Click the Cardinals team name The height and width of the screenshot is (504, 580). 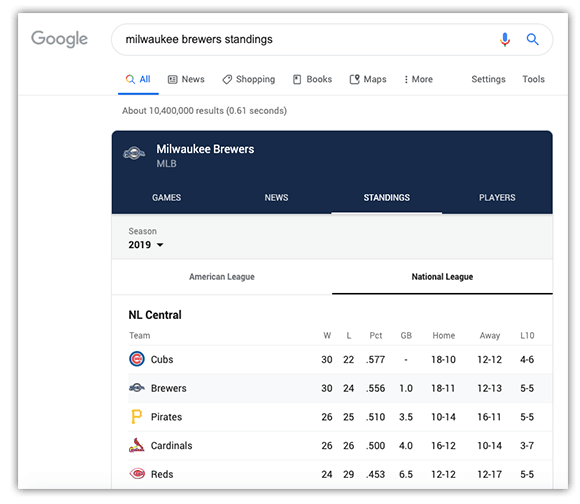point(172,446)
